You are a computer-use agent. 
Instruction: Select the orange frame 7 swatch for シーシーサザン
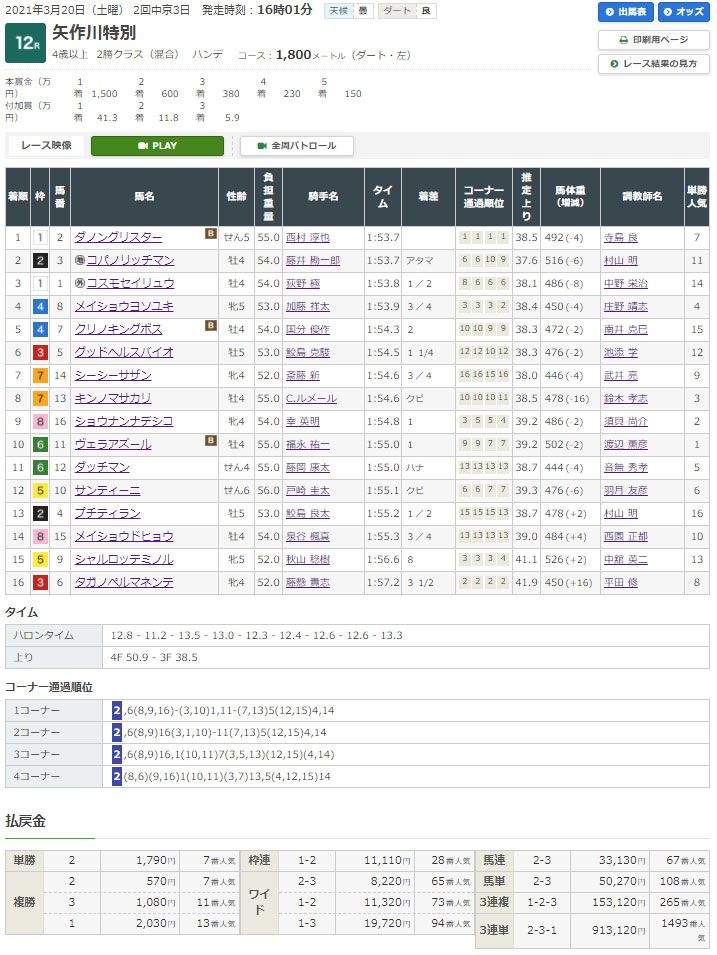pyautogui.click(x=41, y=375)
